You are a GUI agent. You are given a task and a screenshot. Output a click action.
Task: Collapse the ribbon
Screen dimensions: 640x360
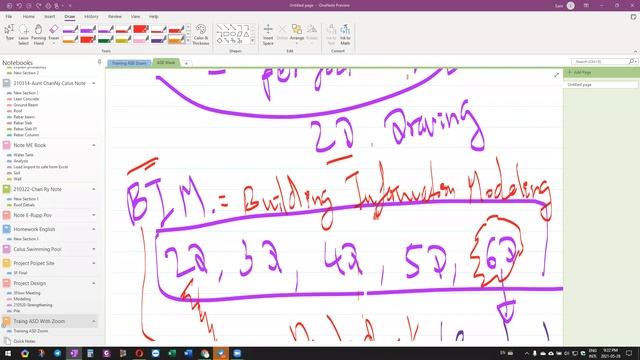[635, 51]
